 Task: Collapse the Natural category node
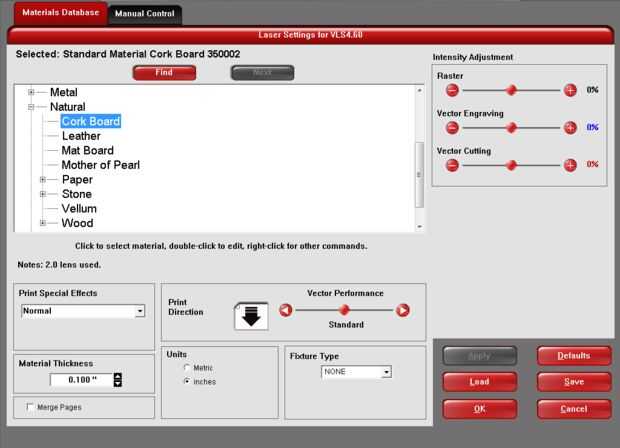[x=31, y=107]
